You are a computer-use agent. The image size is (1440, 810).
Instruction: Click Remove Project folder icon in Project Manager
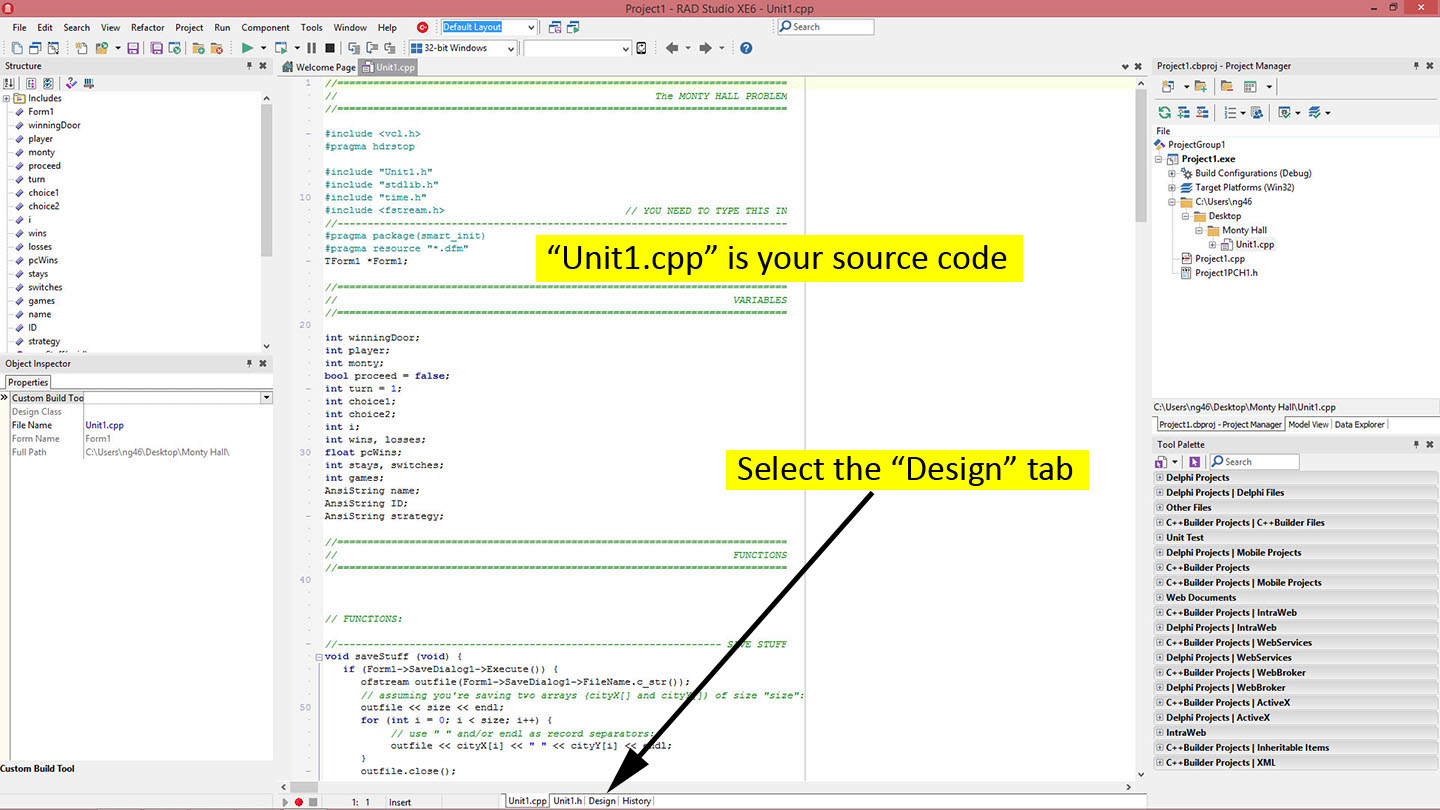pos(1227,86)
